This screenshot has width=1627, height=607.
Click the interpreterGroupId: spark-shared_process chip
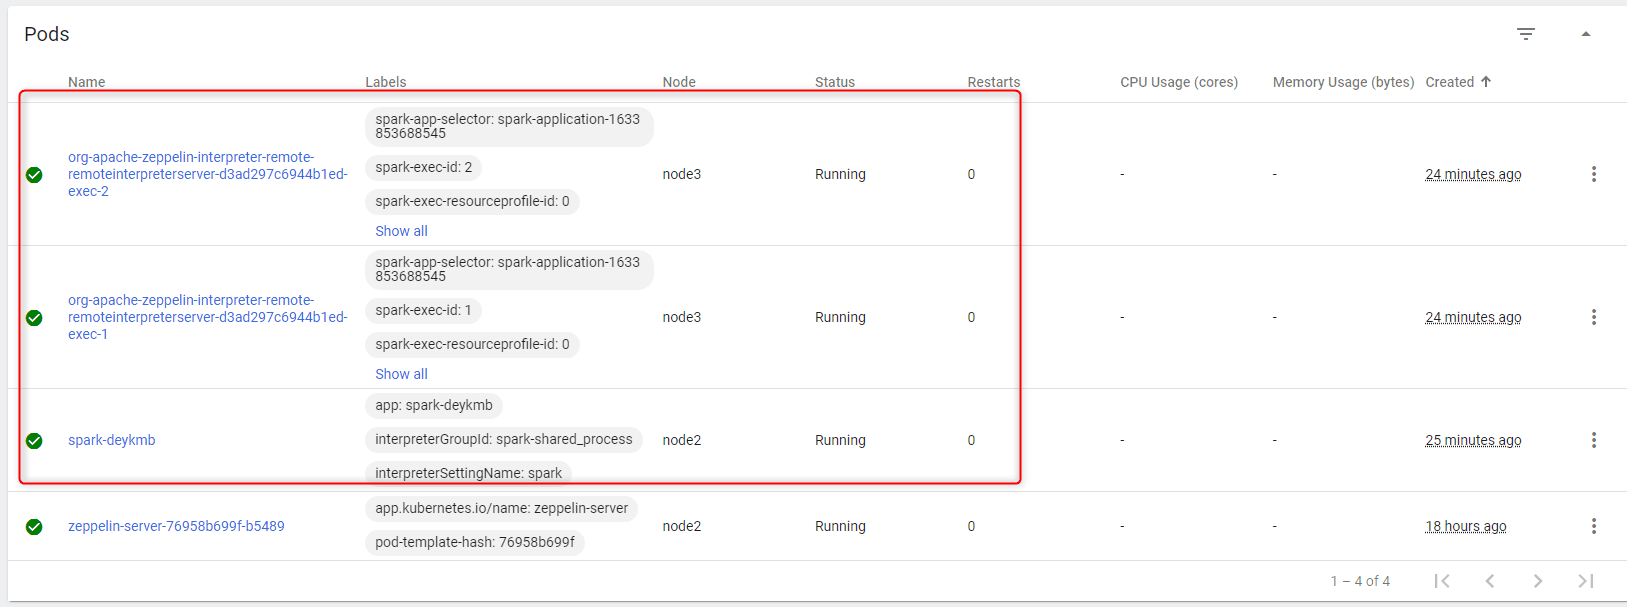tap(504, 440)
